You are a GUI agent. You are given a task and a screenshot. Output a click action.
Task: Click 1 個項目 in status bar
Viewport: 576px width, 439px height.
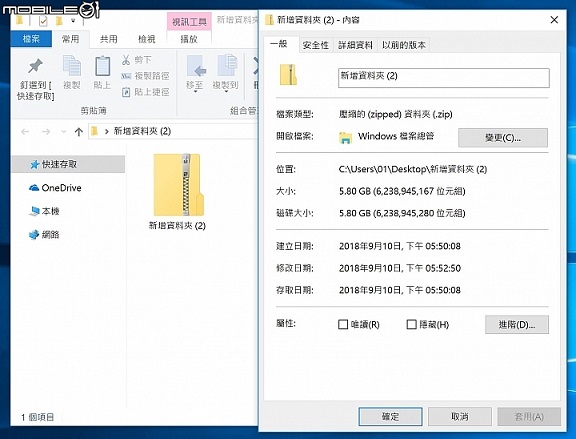[x=37, y=417]
